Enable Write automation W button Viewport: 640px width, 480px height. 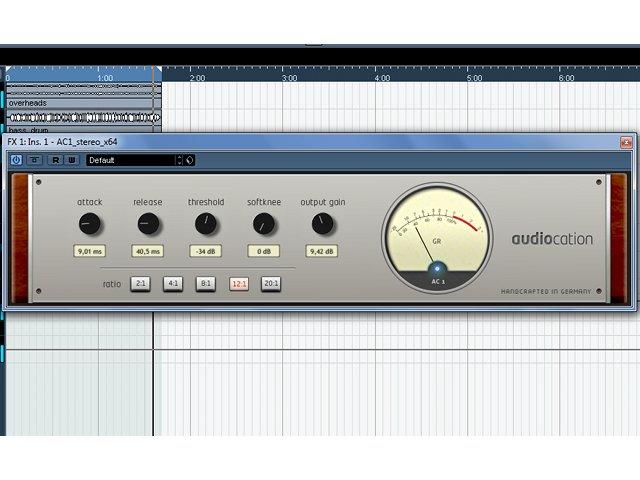coord(72,160)
